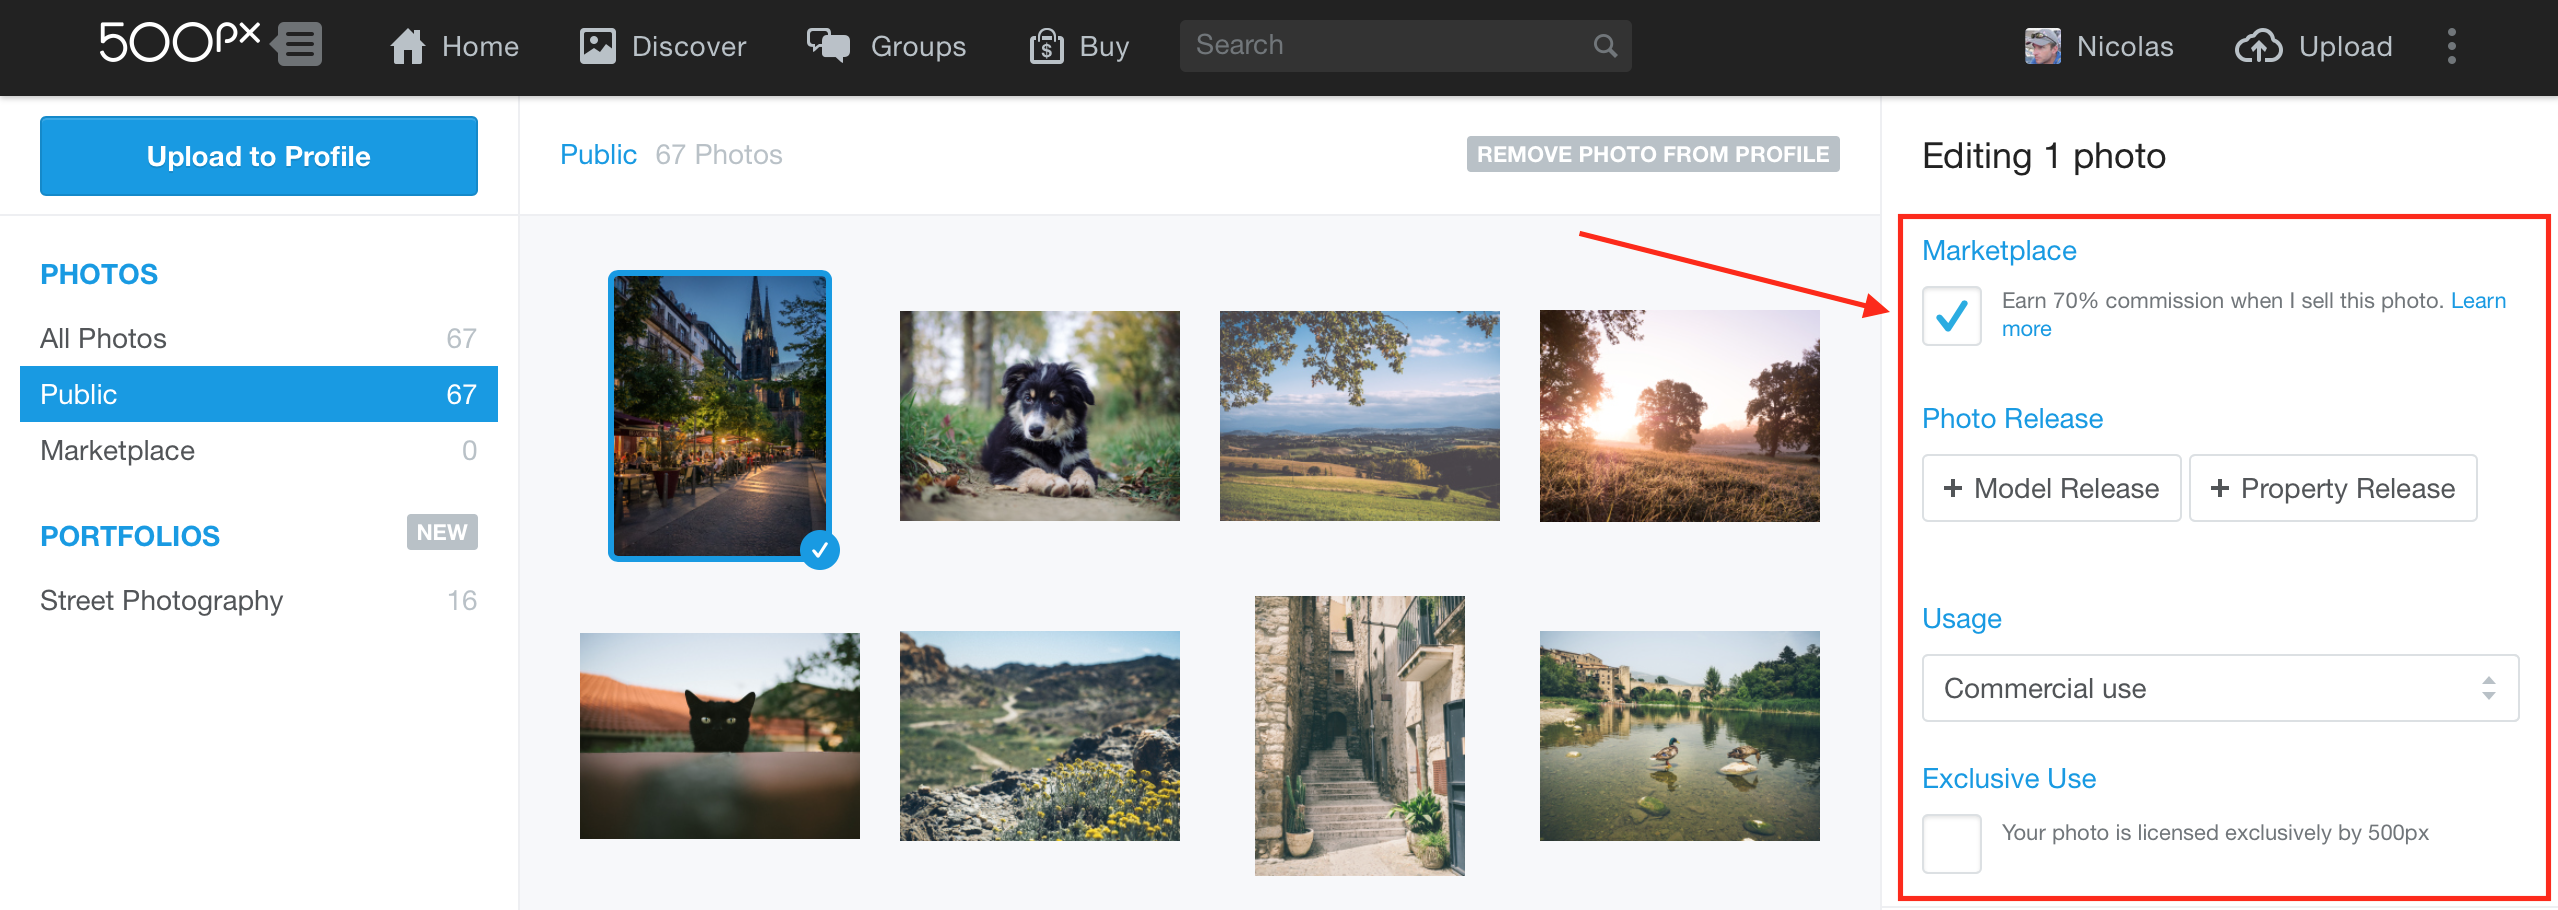This screenshot has height=910, width=2558.
Task: Open the Usage dropdown showing Commercial use
Action: click(x=2219, y=687)
